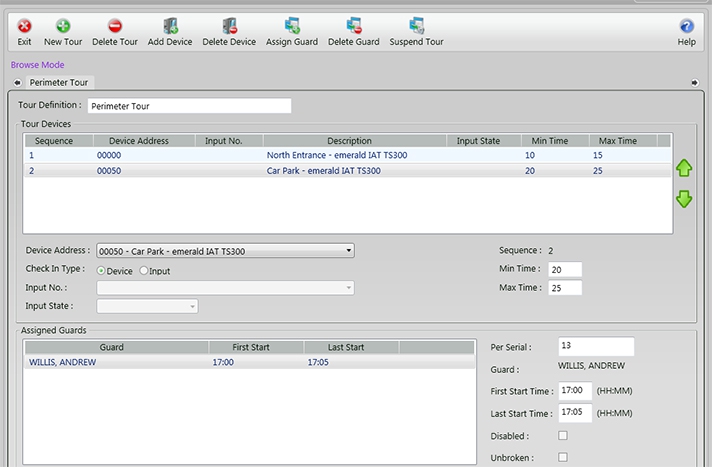
Task: Select table row Car Park - emerald IAT TS300
Action: click(348, 171)
